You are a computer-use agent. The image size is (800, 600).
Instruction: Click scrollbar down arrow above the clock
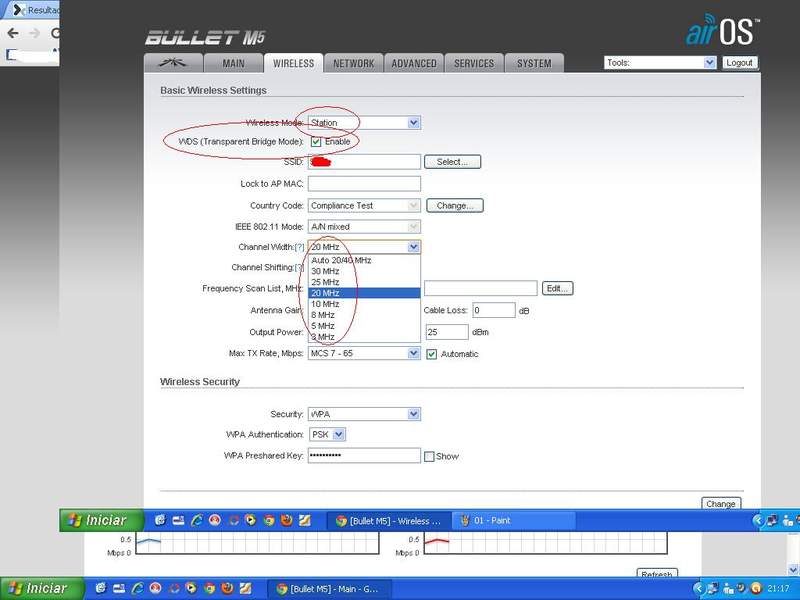(x=793, y=569)
